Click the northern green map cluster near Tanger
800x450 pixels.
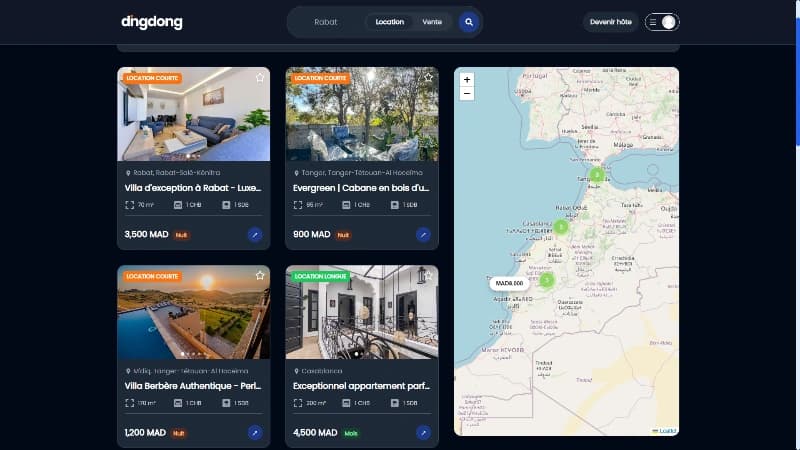click(x=596, y=175)
